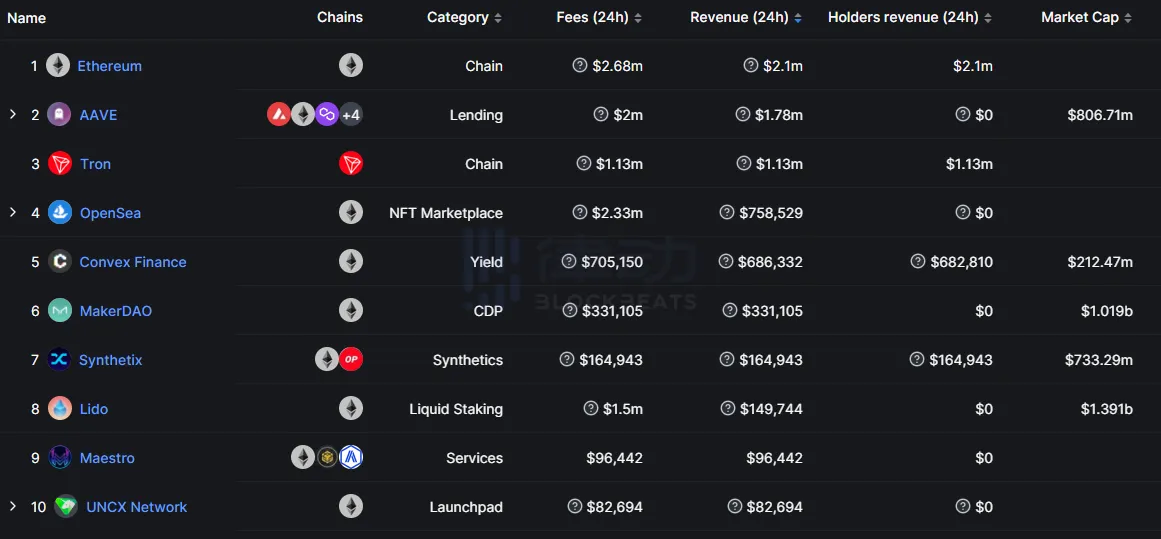Expand the OpenSea row
The height and width of the screenshot is (539, 1161).
click(13, 213)
